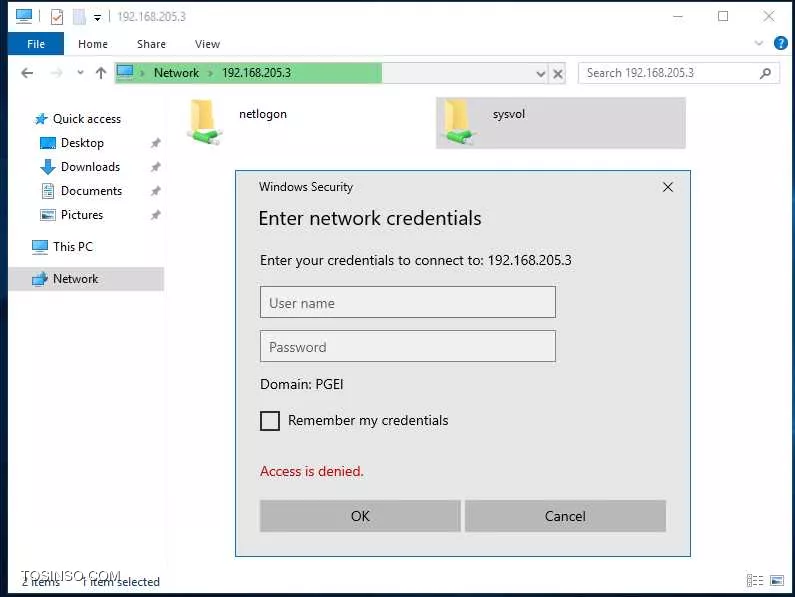The image size is (795, 597).
Task: Minimize the Explorer window
Action: coord(678,16)
